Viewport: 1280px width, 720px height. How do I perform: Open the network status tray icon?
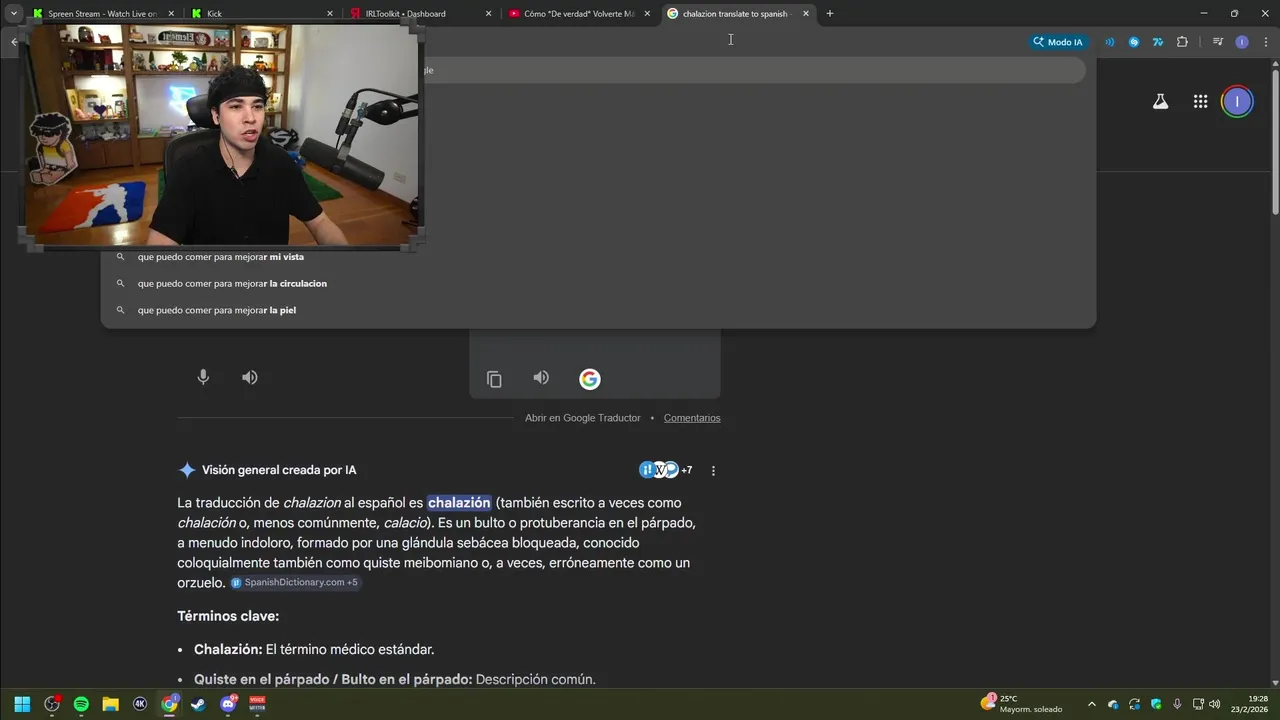(x=1198, y=704)
